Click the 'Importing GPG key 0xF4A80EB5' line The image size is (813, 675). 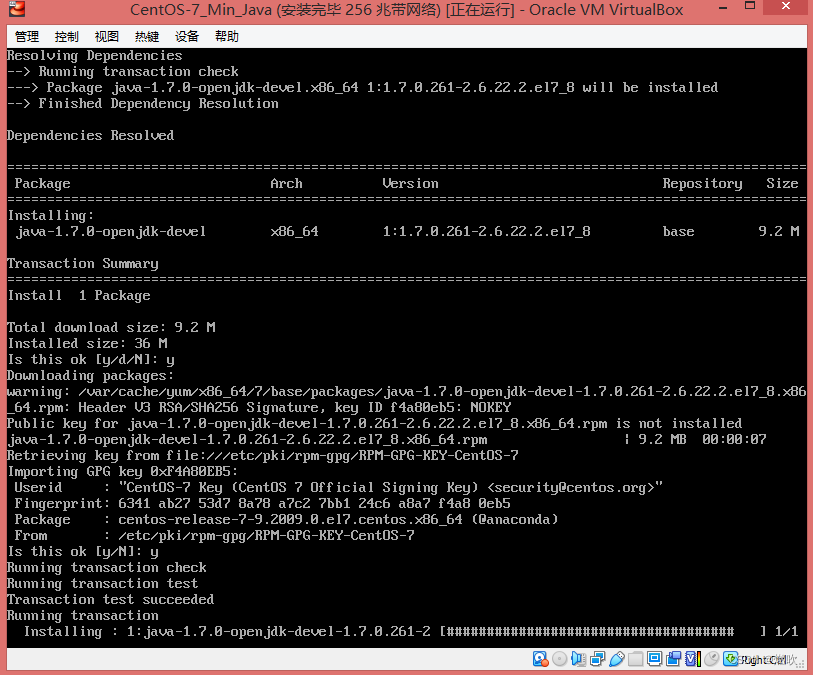[x=122, y=471]
